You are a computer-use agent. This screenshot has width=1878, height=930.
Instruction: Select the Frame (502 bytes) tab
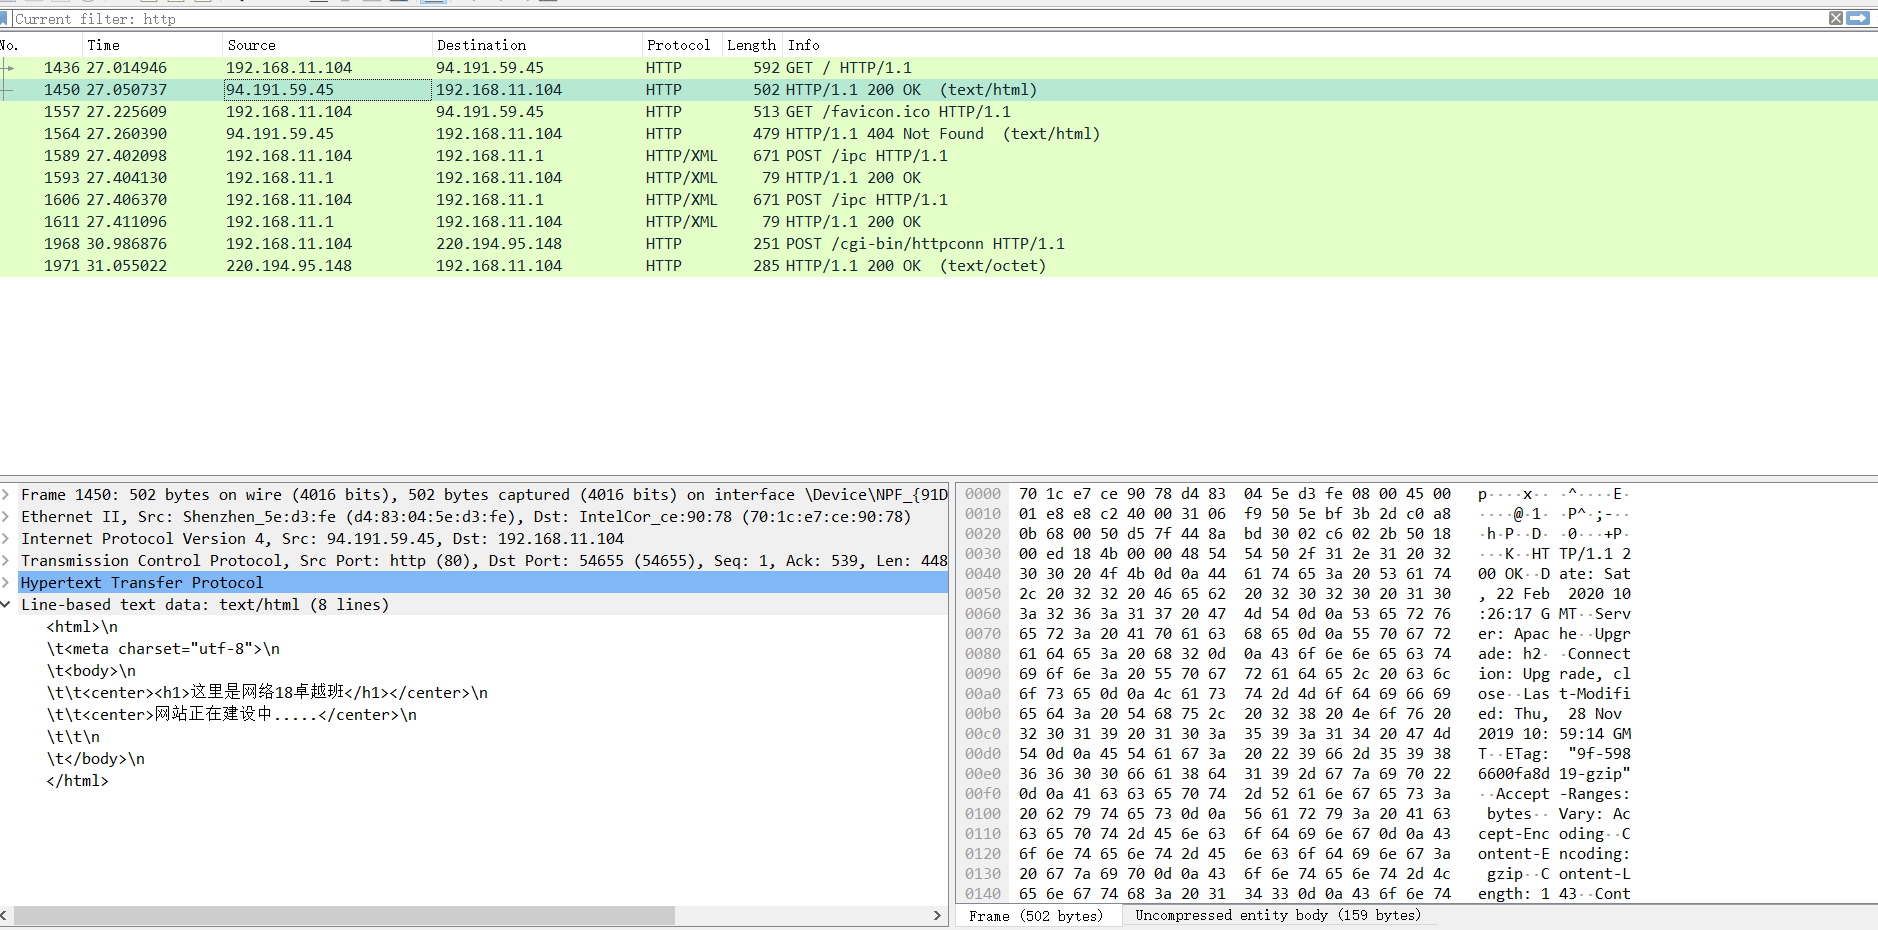pyautogui.click(x=1038, y=915)
